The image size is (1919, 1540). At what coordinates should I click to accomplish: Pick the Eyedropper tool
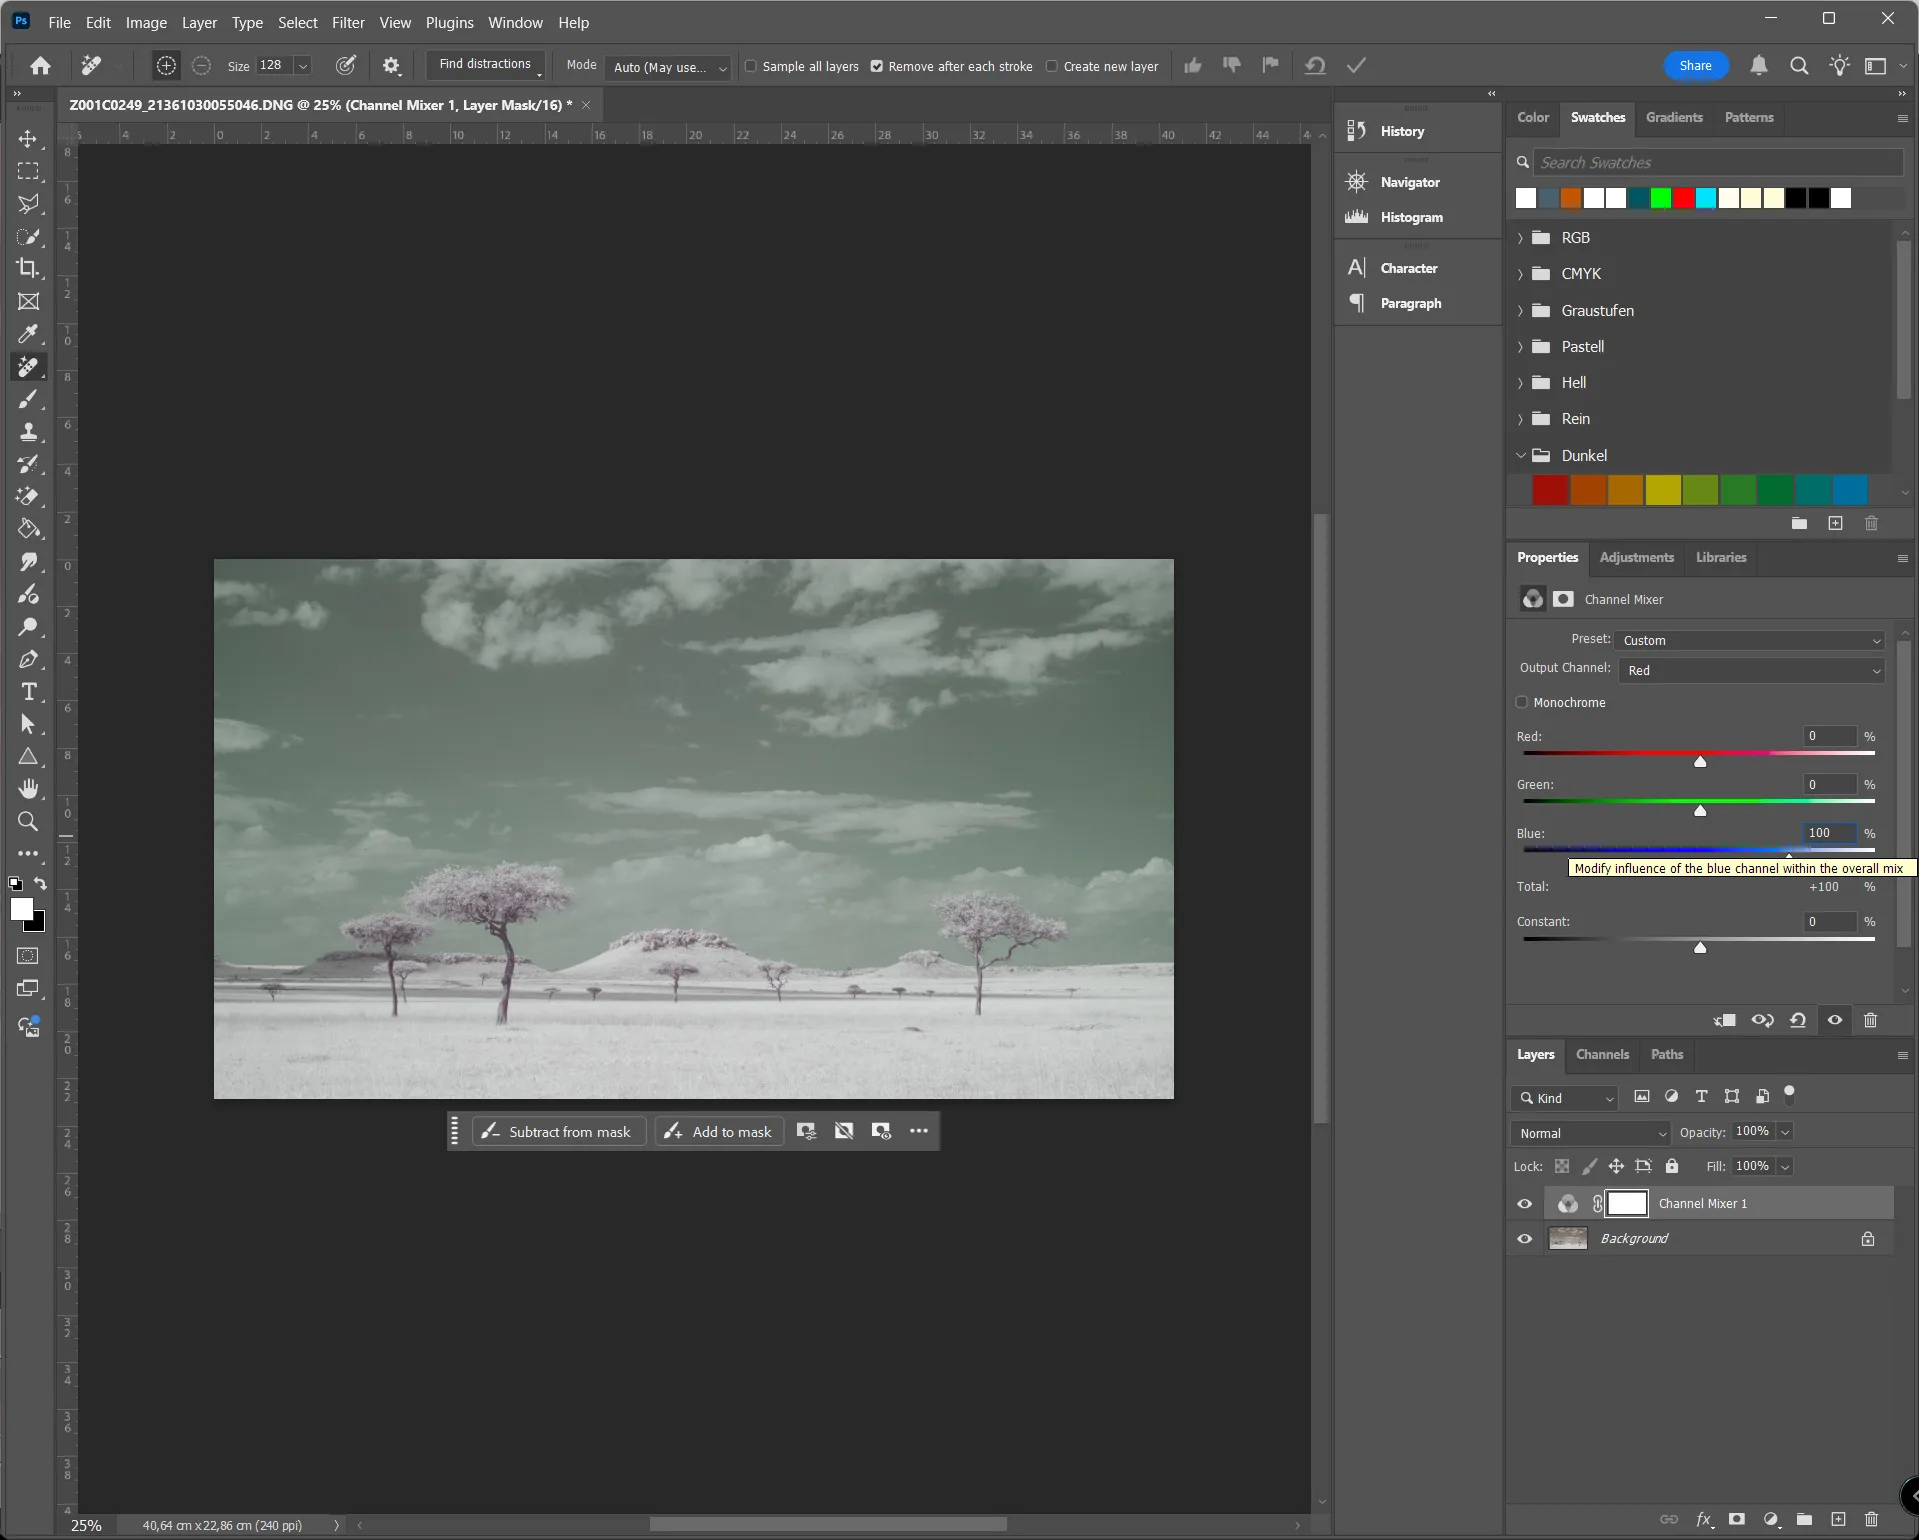28,334
